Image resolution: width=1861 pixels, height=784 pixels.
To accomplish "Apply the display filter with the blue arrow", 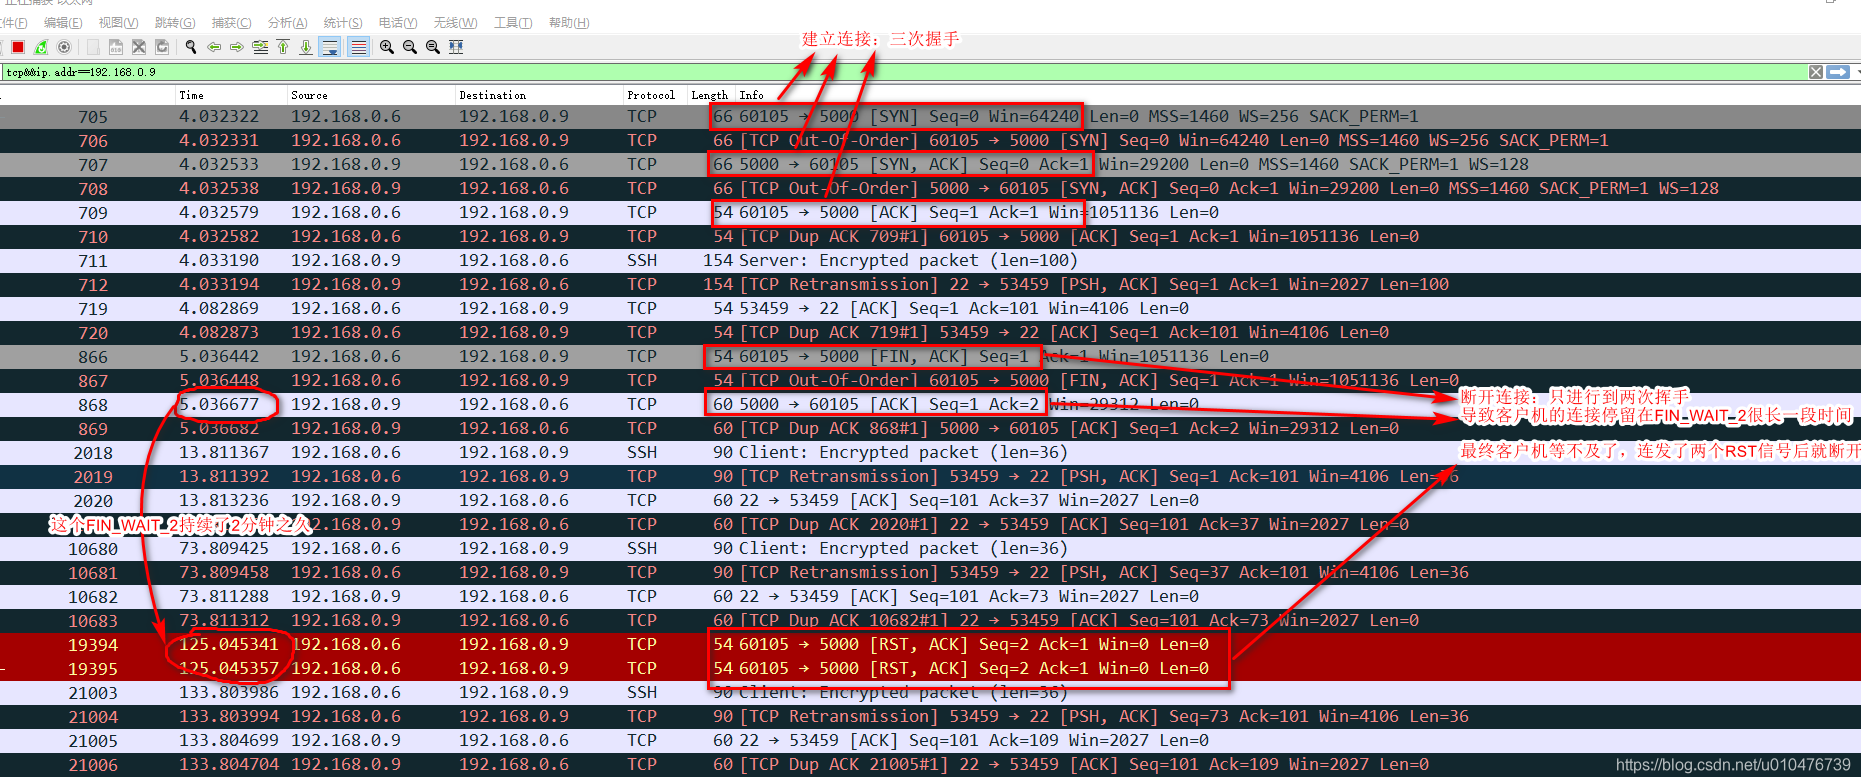I will (x=1838, y=72).
